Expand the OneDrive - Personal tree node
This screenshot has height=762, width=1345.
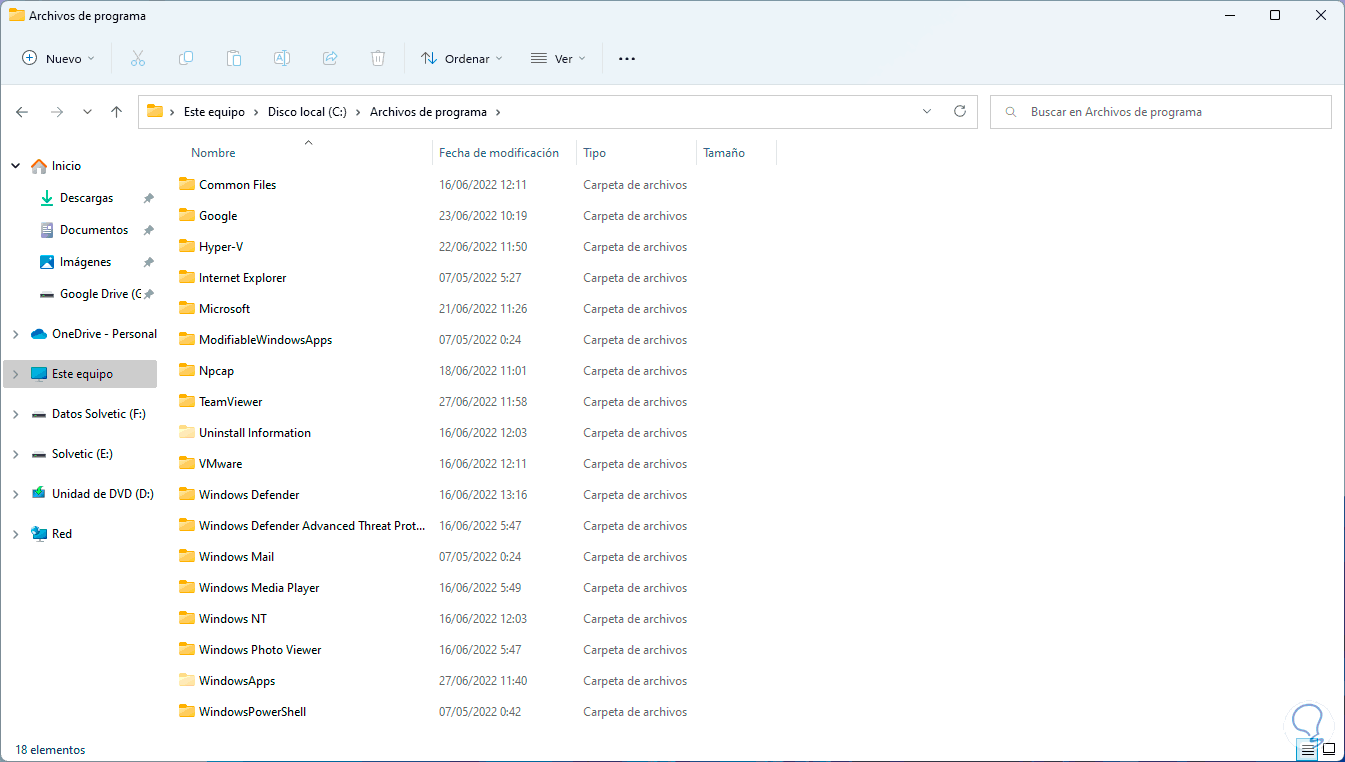click(15, 334)
